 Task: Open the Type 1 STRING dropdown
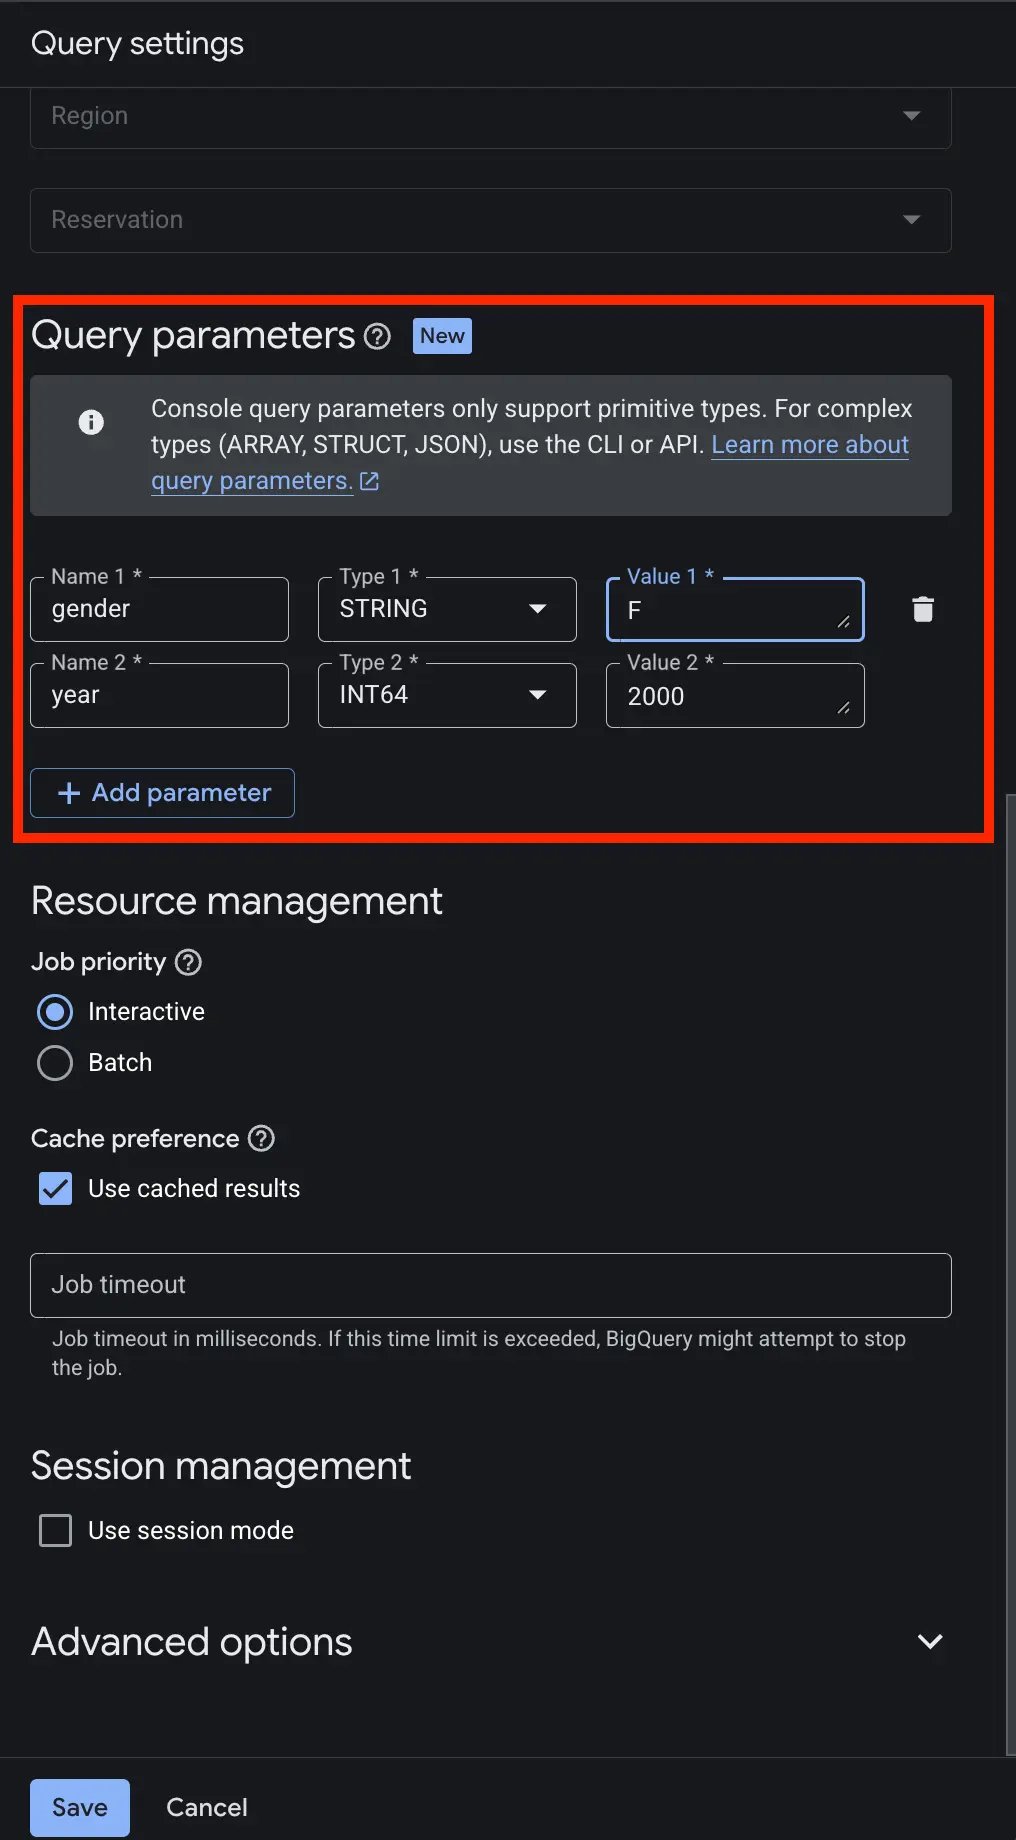tap(447, 609)
